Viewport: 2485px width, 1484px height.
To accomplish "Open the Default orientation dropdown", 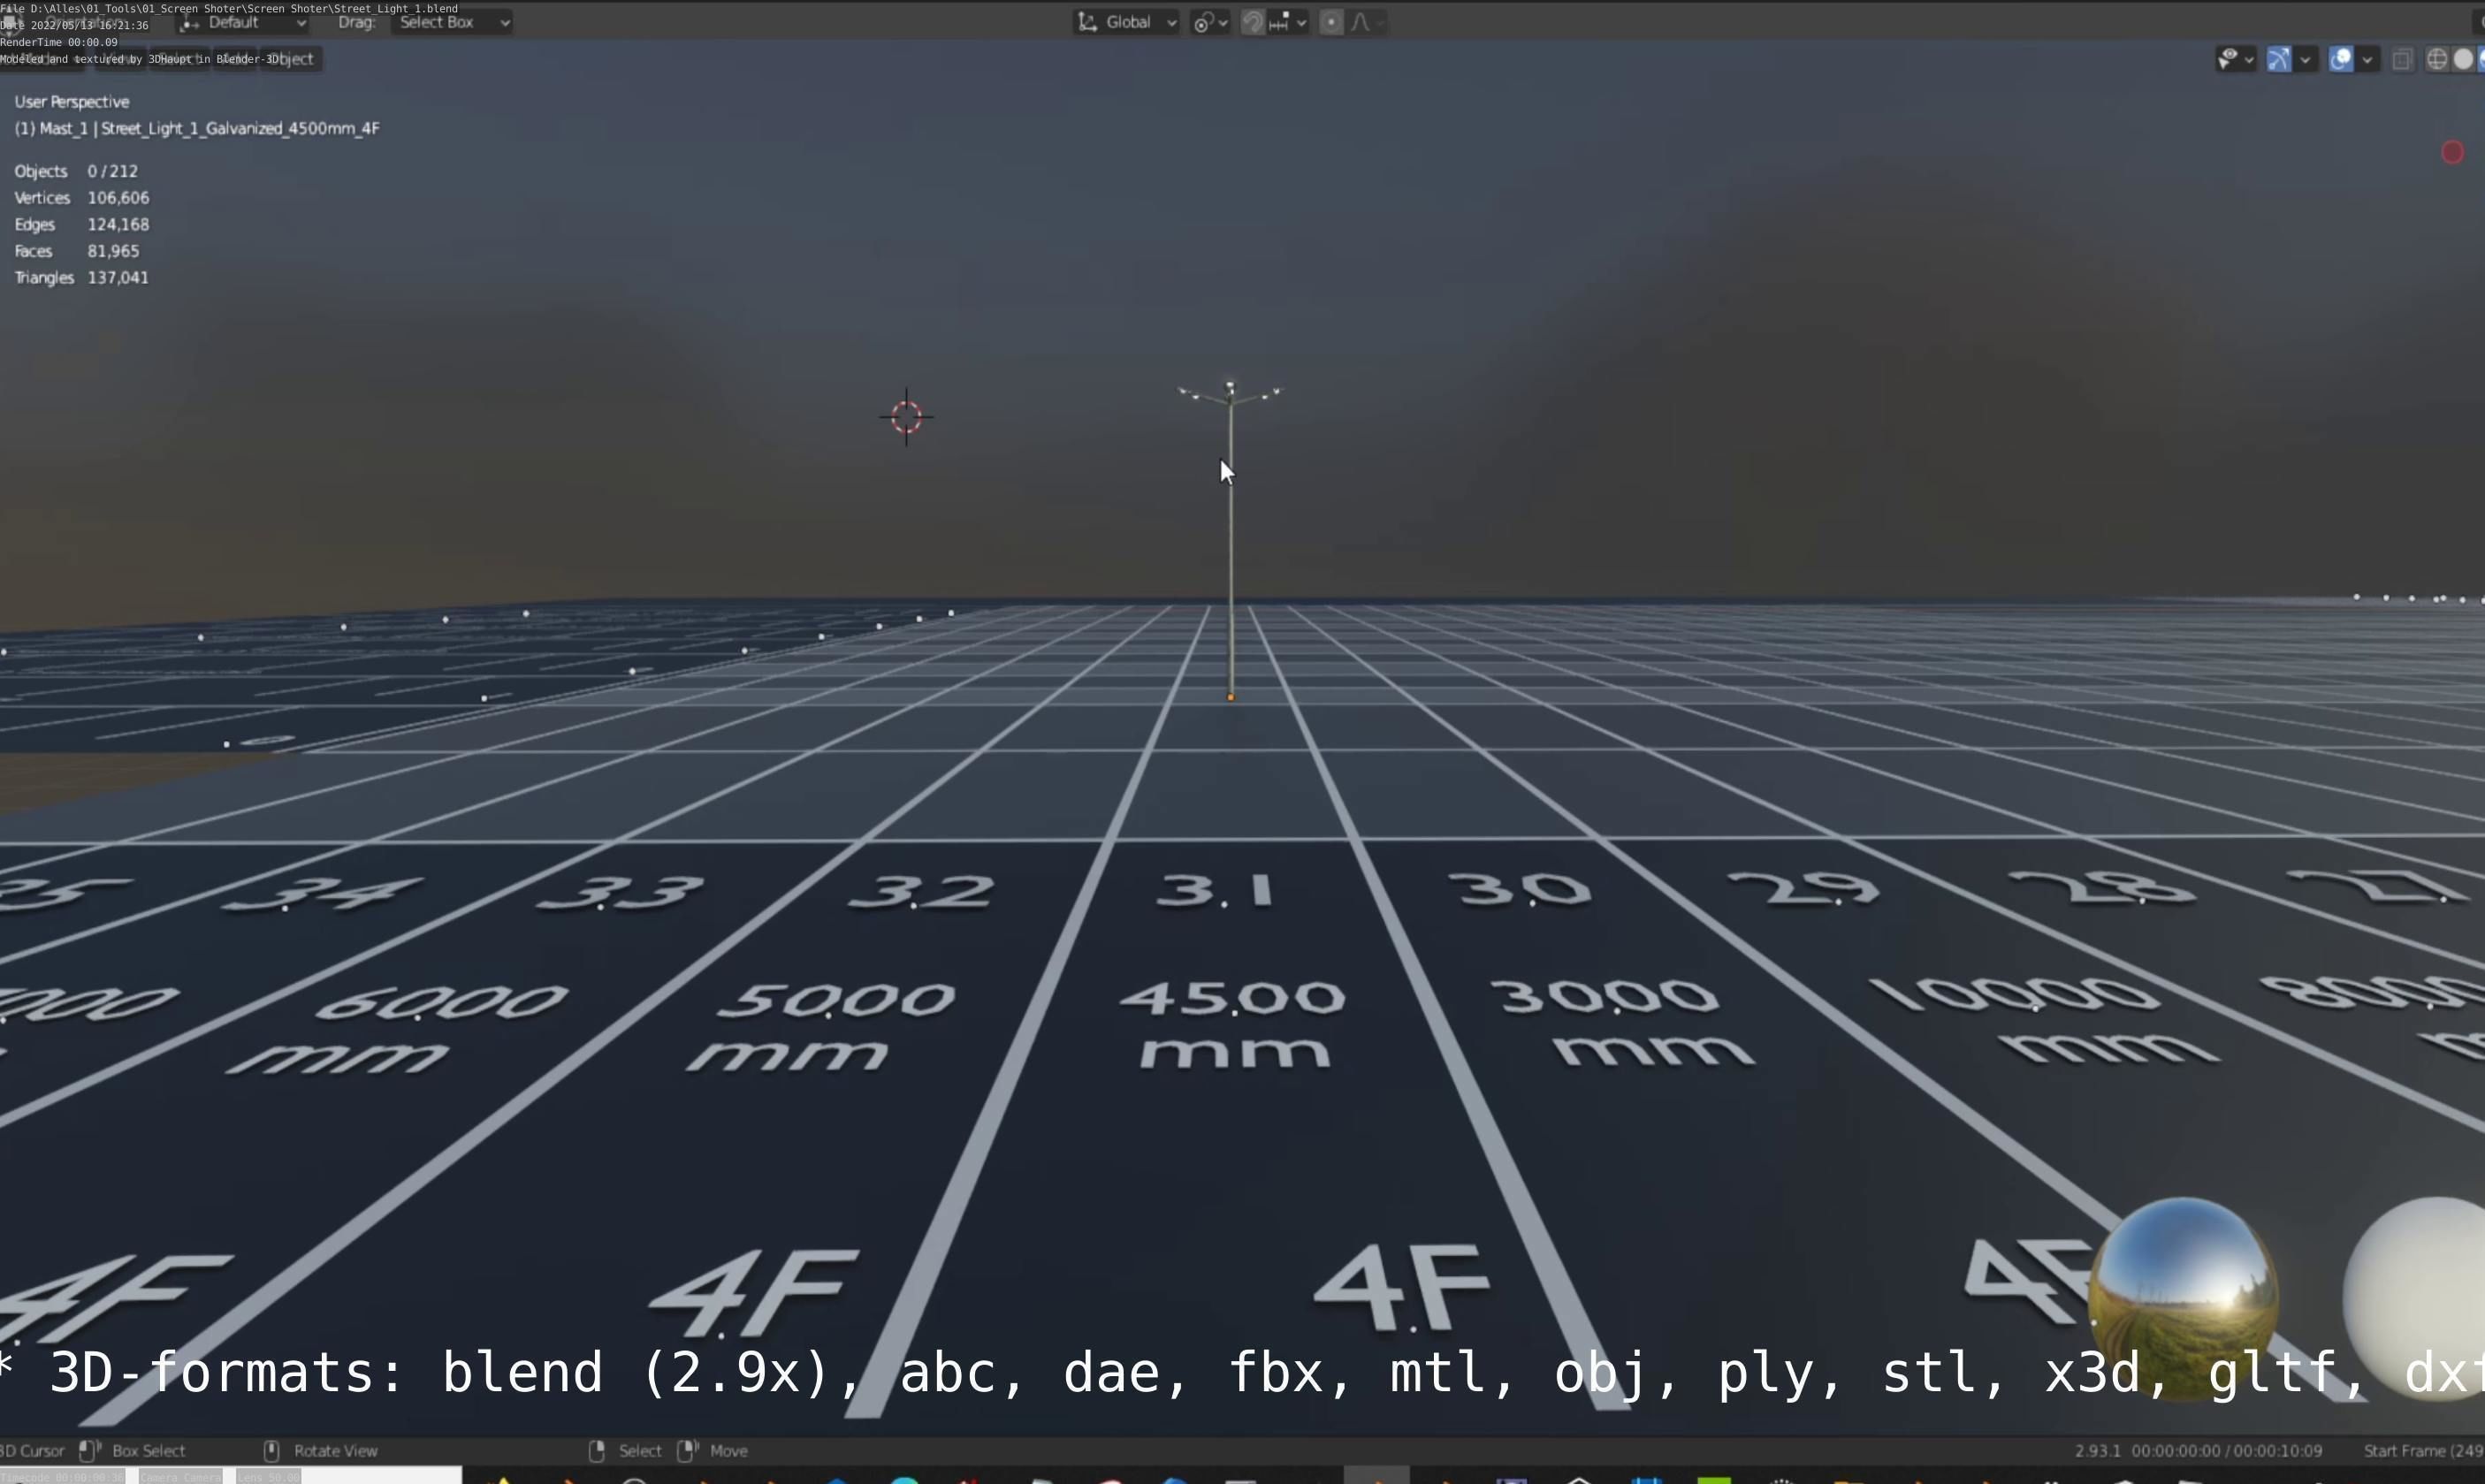I will coord(245,22).
